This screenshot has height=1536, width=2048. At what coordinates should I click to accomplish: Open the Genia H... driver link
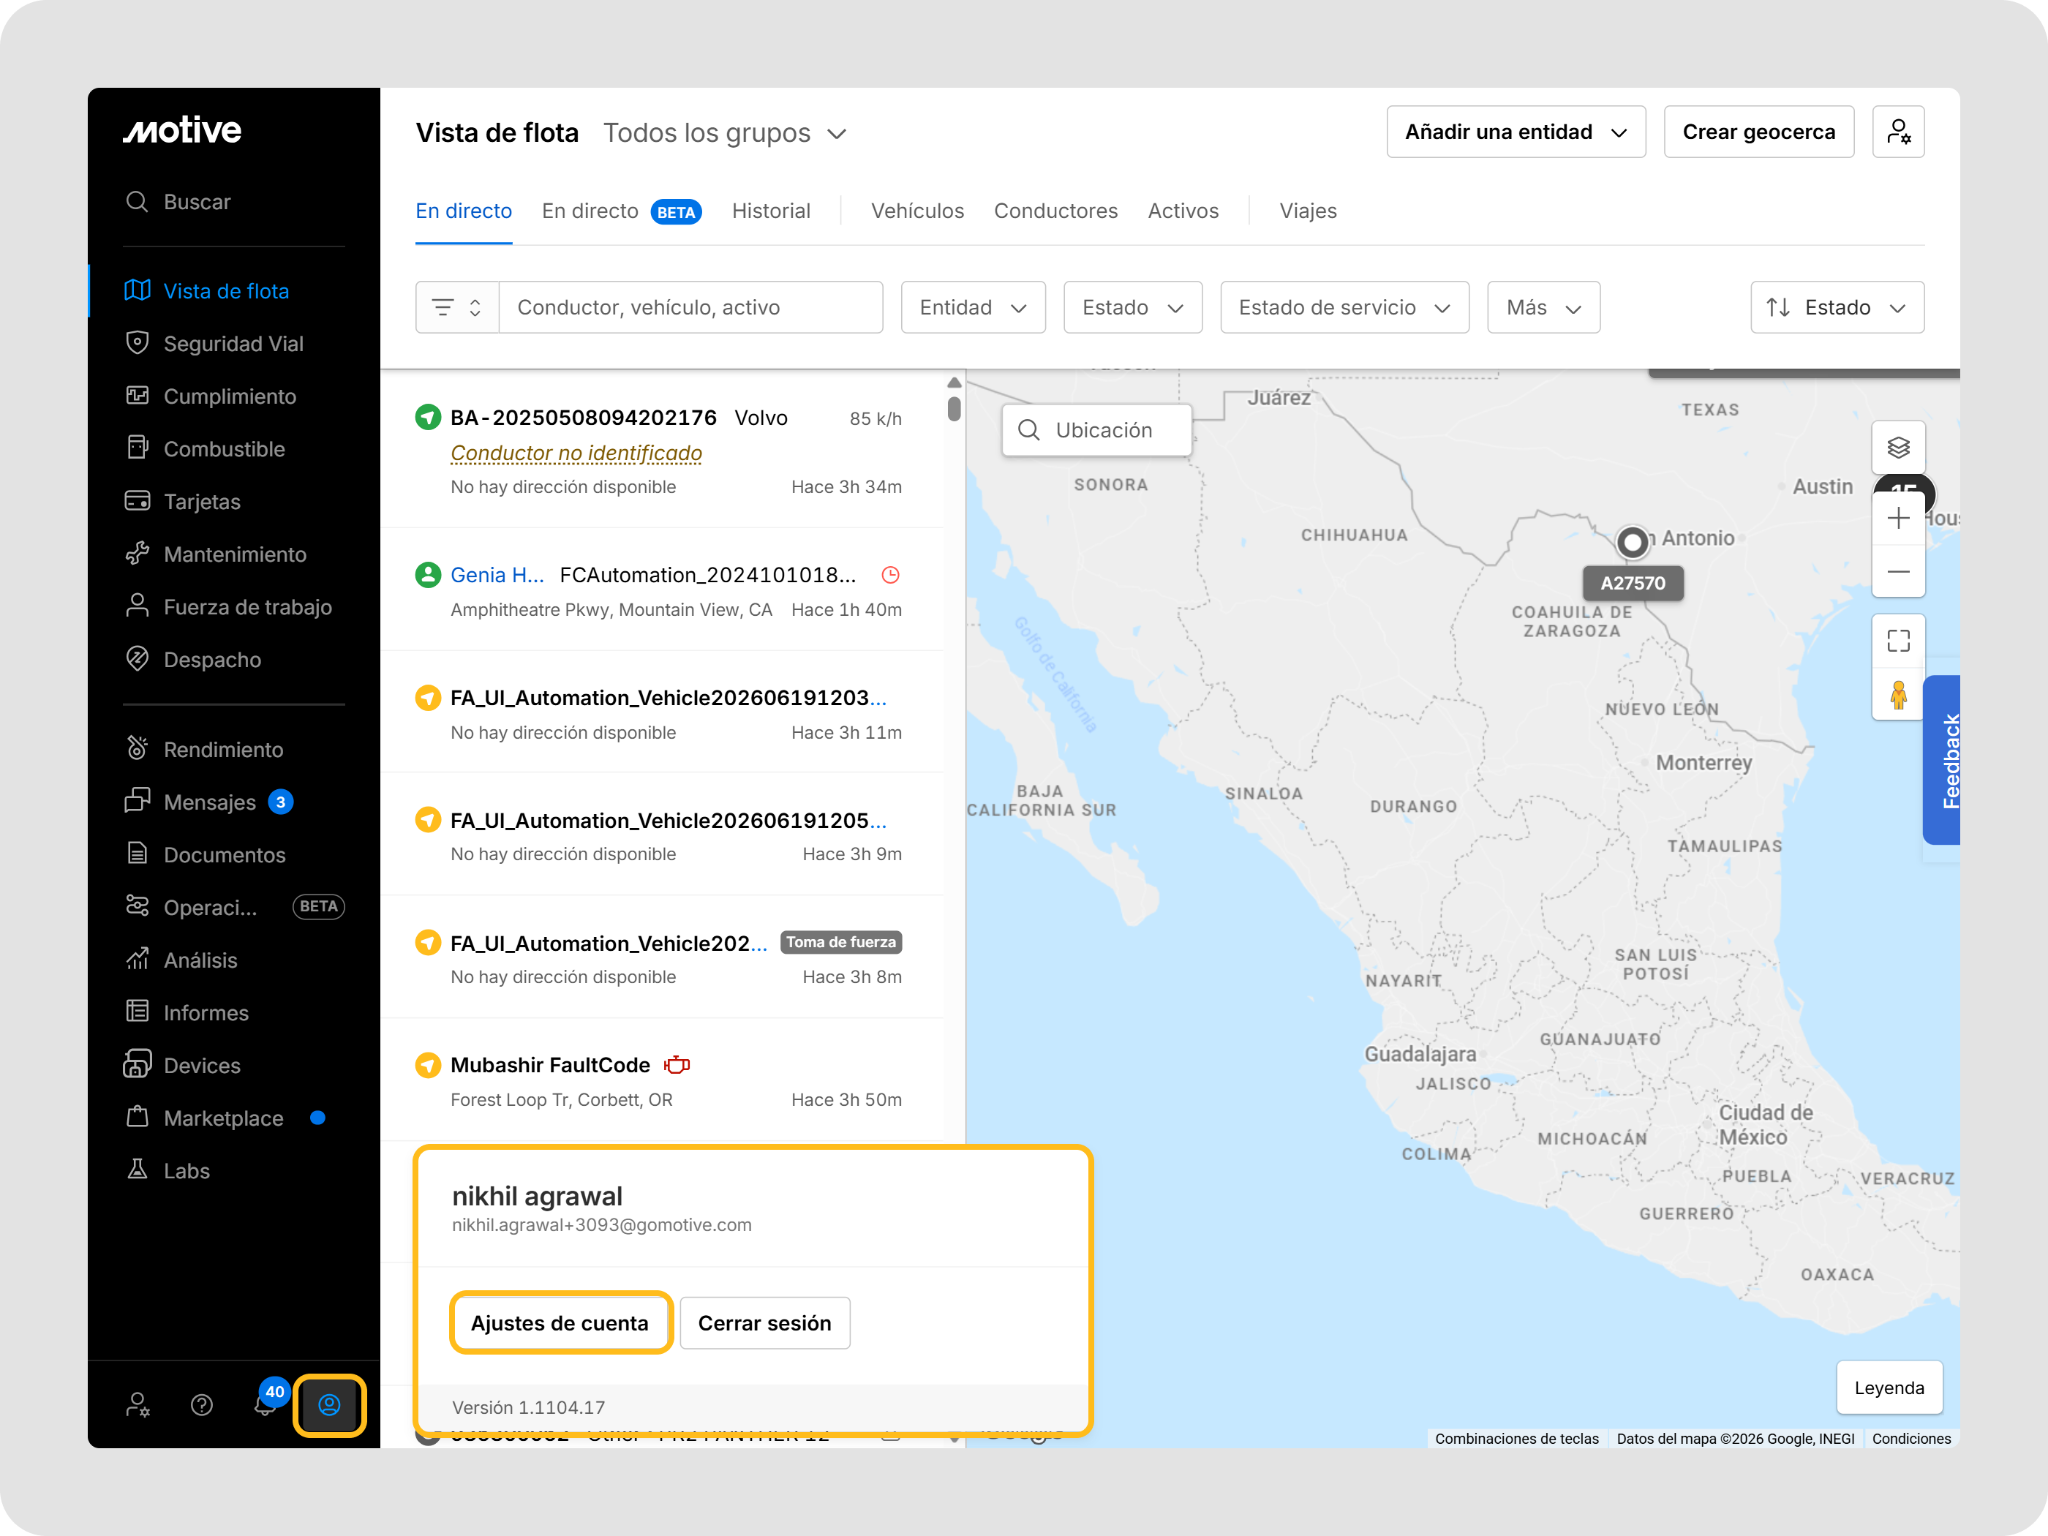497,575
